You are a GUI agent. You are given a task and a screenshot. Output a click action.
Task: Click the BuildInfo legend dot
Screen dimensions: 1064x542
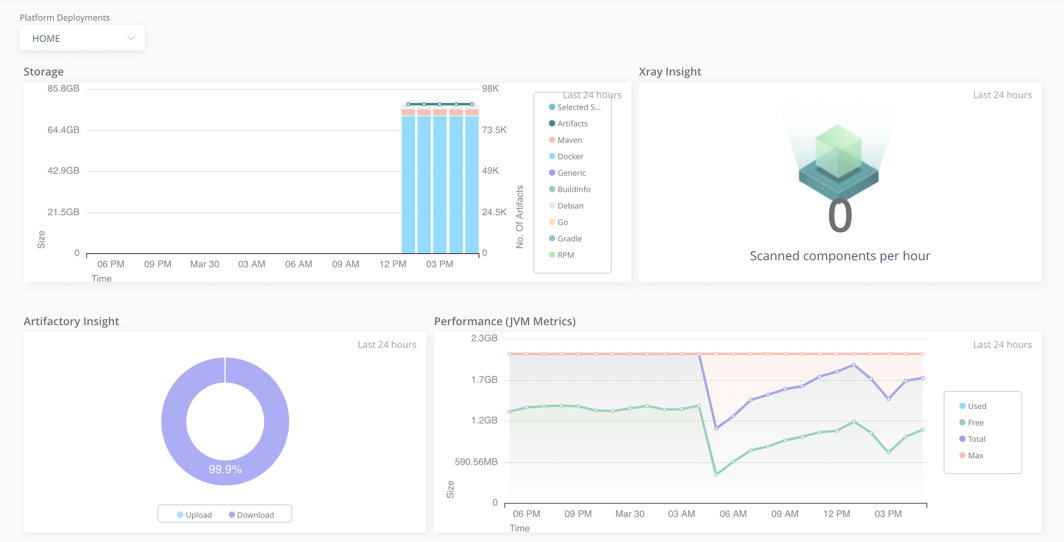552,189
